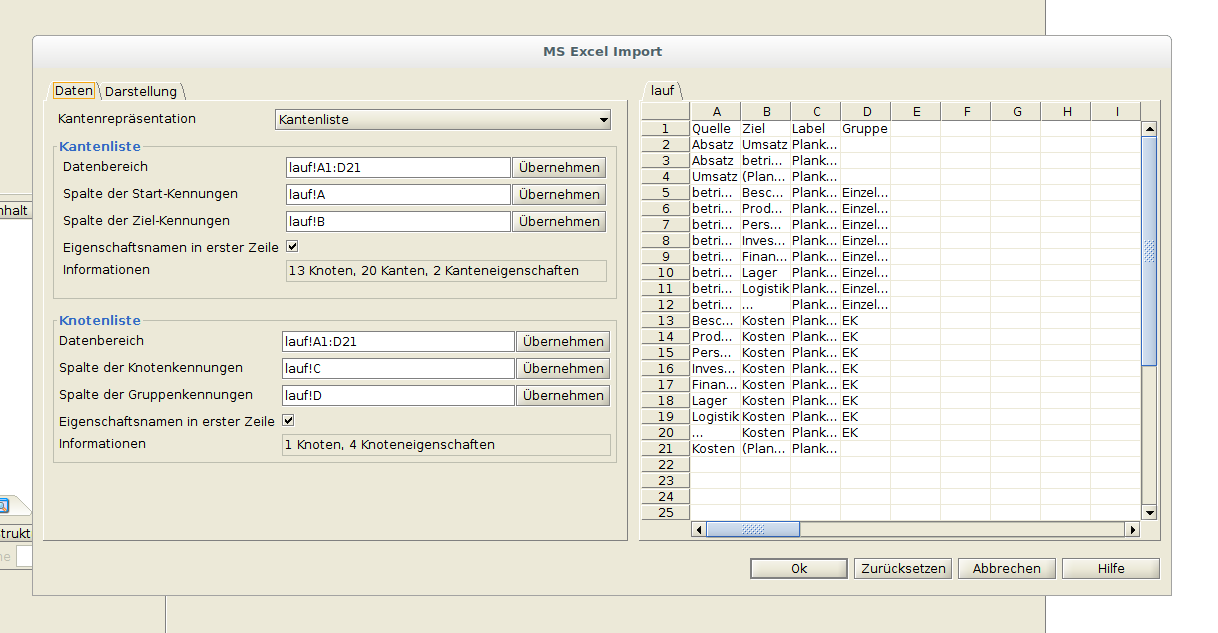Click the spreadsheet vertical scroll down arrow
Screen dimensions: 1218x633
(x=1149, y=513)
